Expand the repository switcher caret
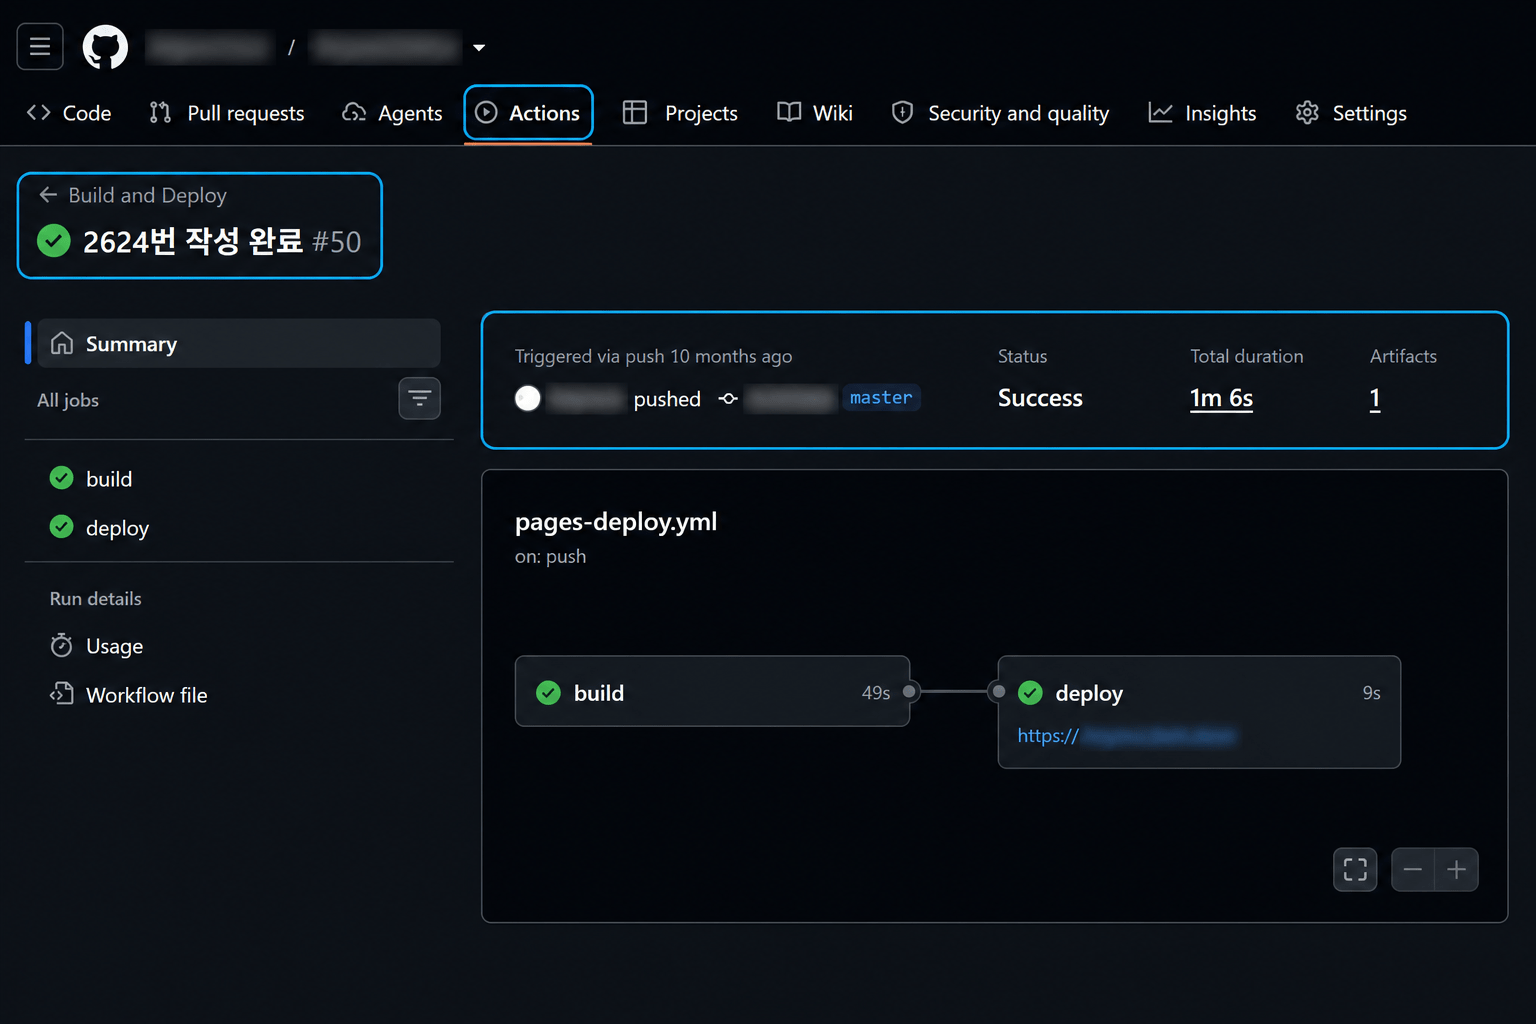The height and width of the screenshot is (1024, 1536). (479, 47)
